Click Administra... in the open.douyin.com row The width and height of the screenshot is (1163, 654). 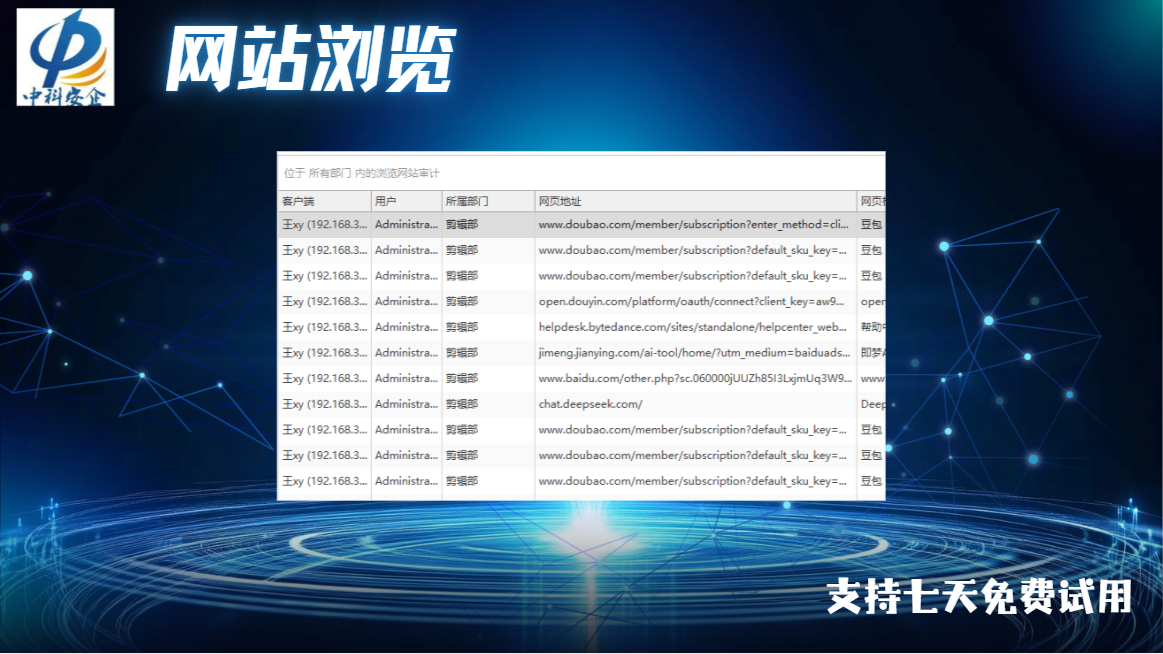(406, 301)
